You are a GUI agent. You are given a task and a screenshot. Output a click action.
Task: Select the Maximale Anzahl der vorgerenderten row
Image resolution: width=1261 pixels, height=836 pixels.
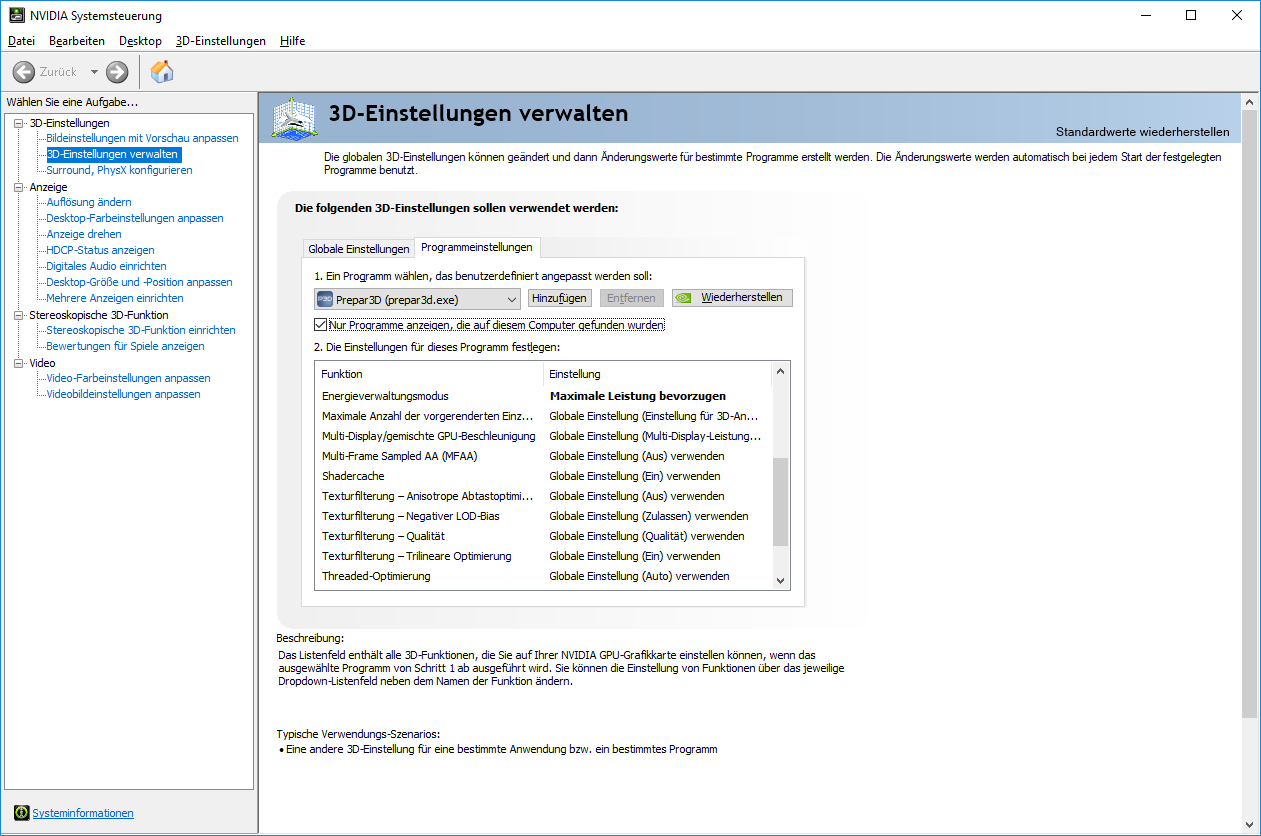pos(543,416)
